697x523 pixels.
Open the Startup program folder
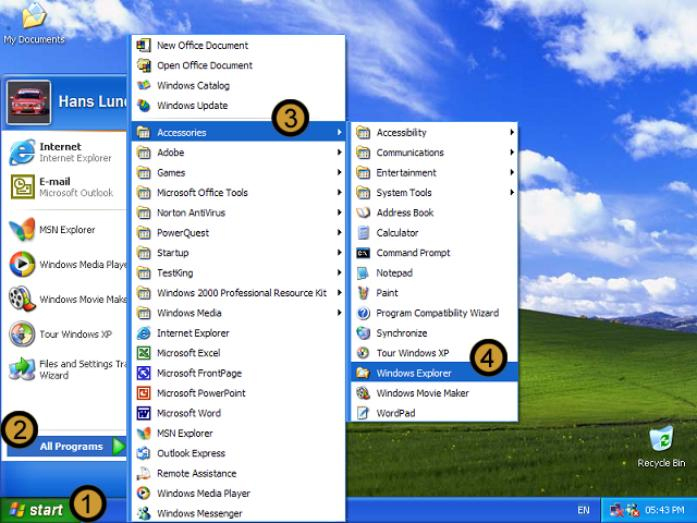pos(238,252)
